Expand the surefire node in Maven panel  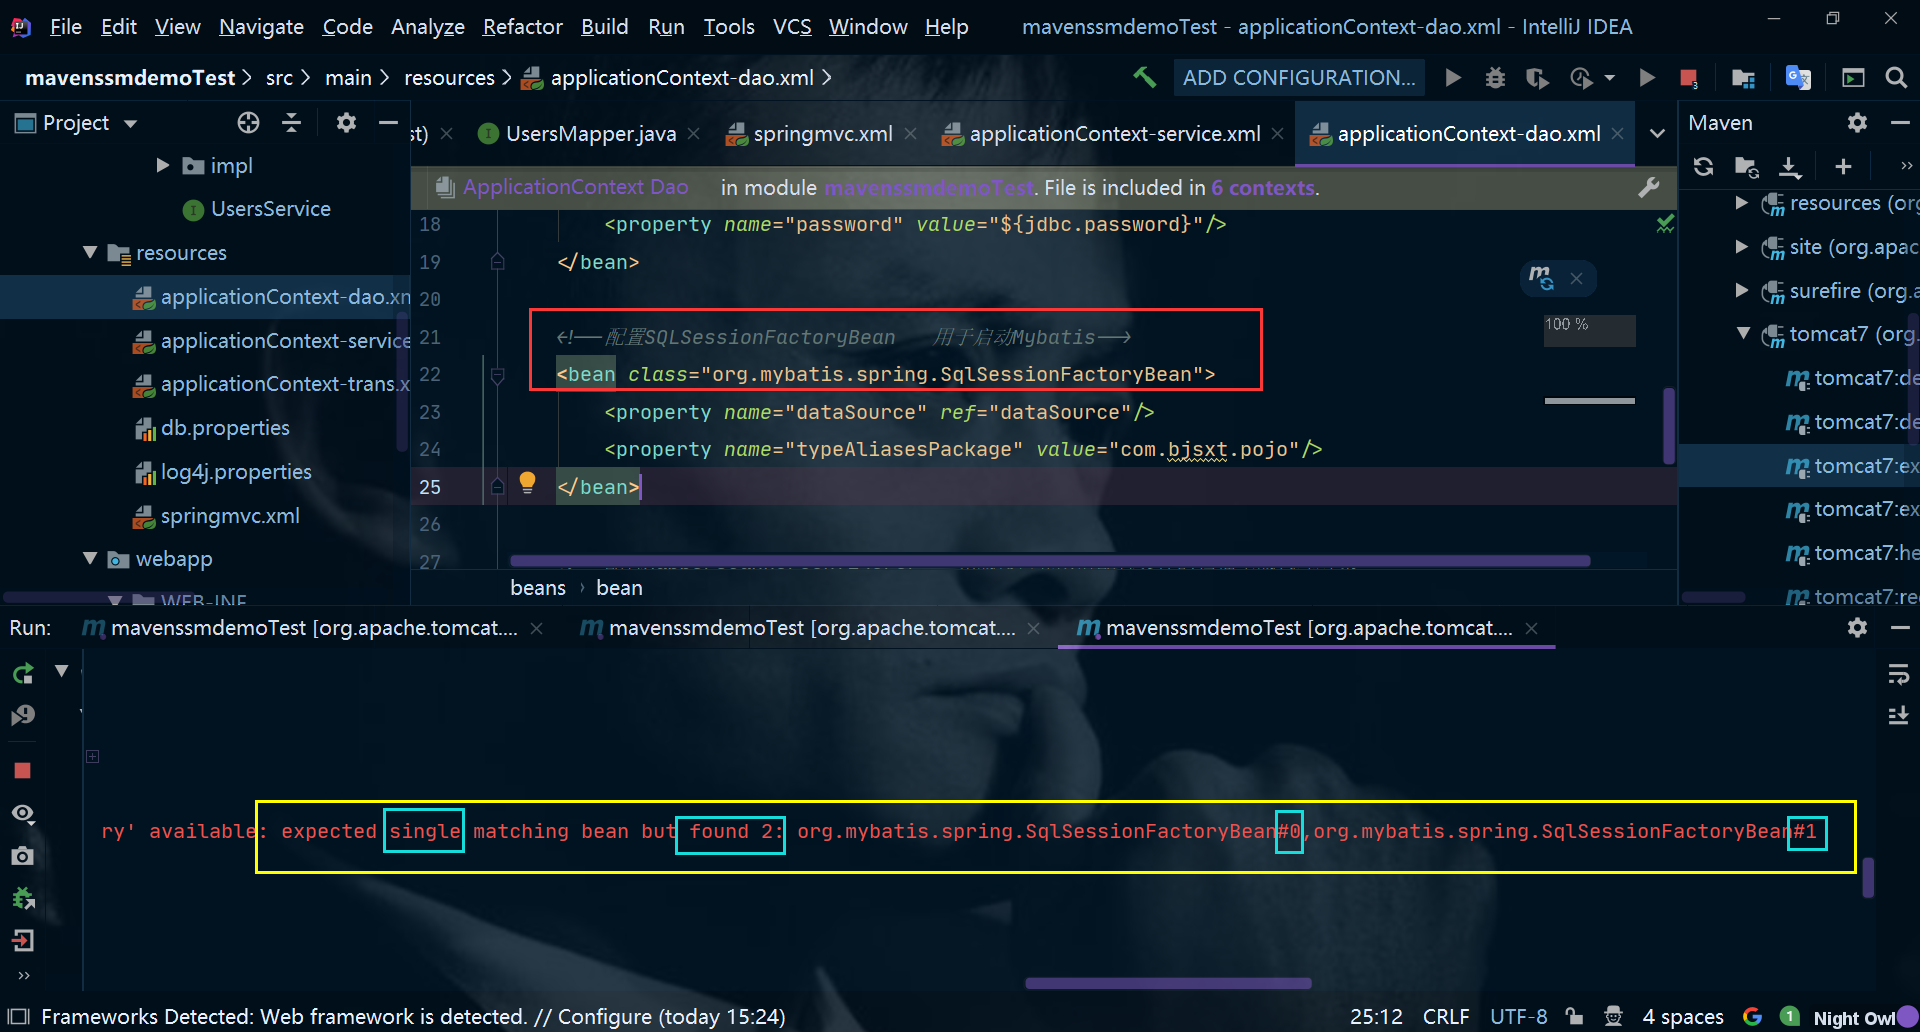(1742, 290)
